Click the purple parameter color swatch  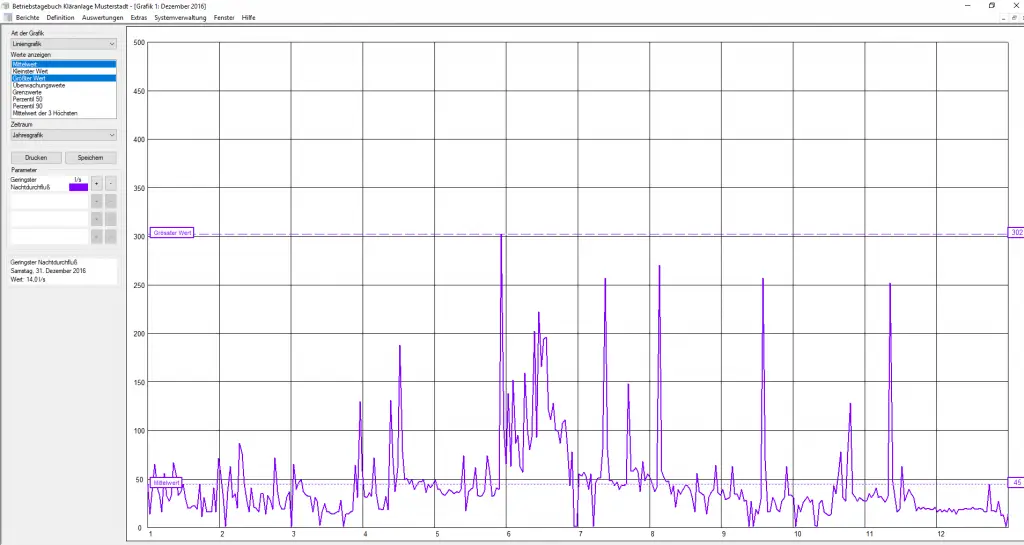pos(78,186)
